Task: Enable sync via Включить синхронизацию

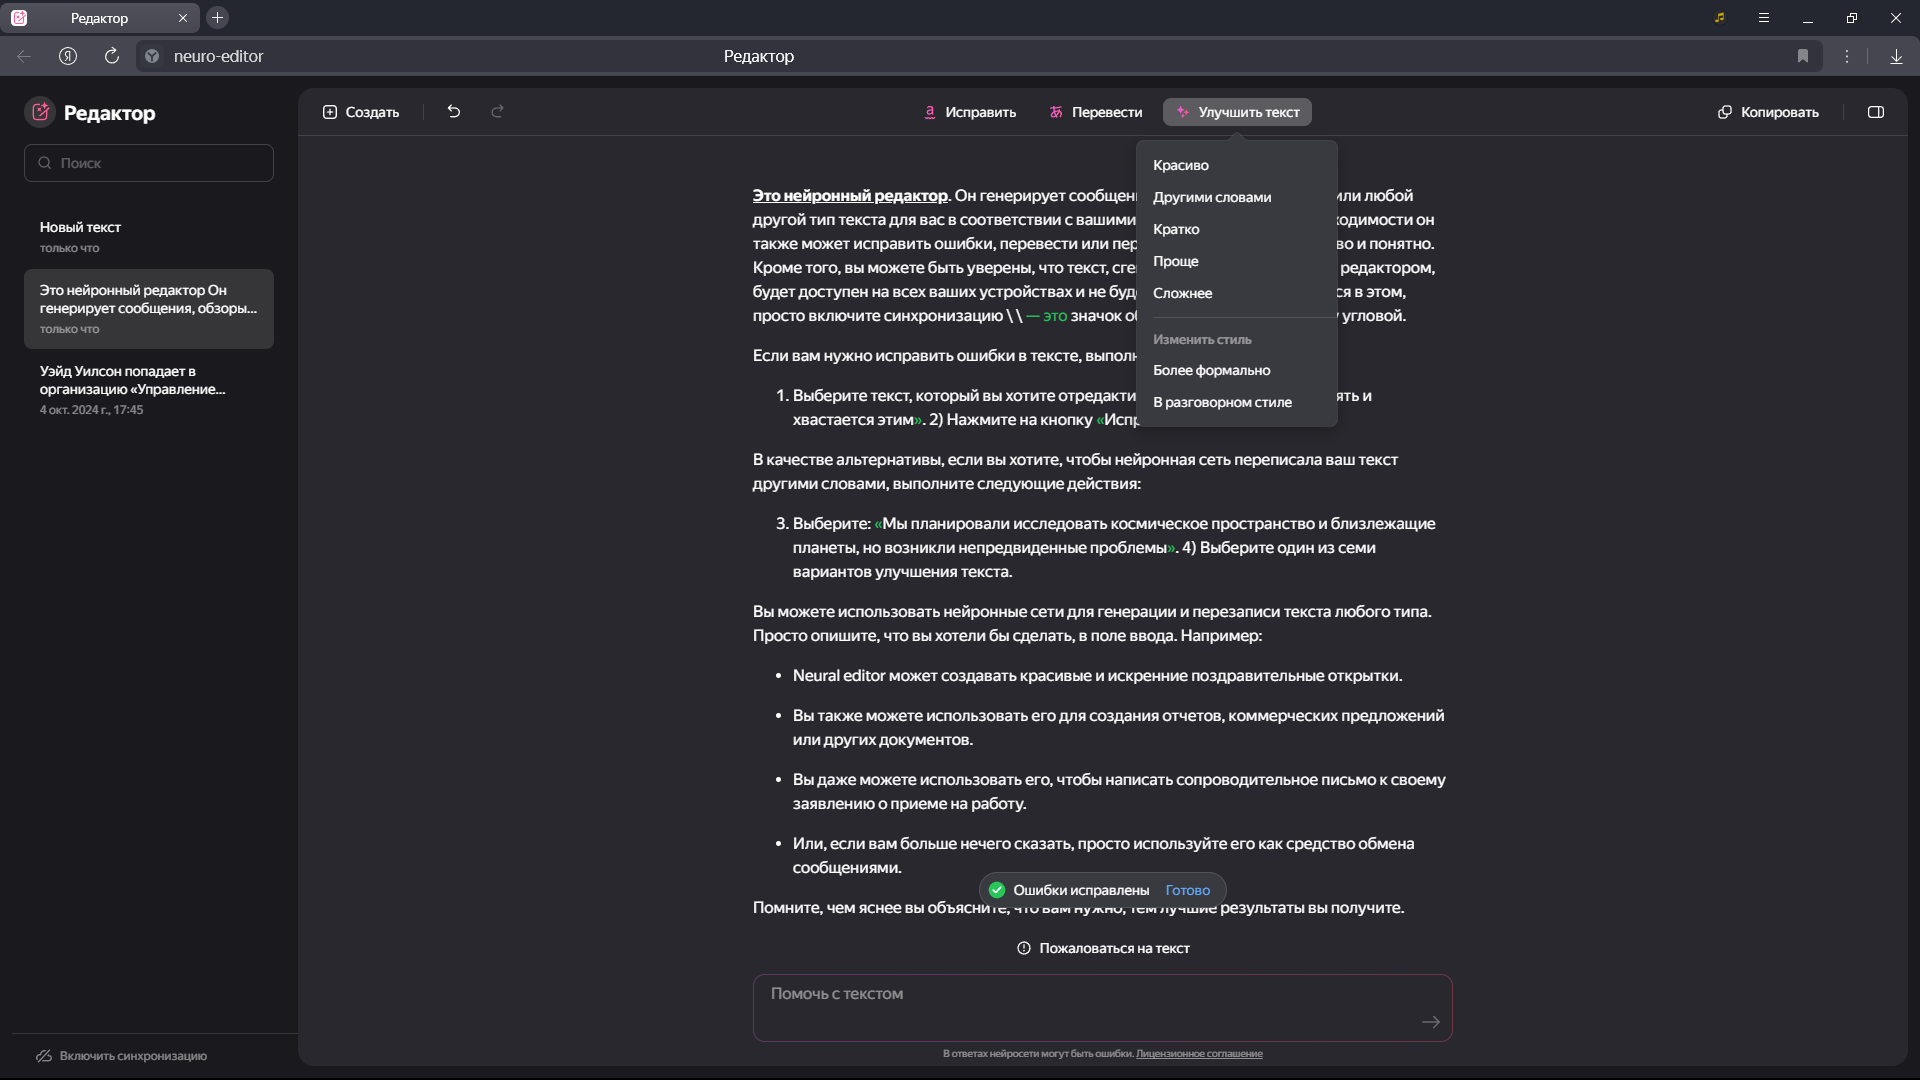Action: coord(132,1056)
